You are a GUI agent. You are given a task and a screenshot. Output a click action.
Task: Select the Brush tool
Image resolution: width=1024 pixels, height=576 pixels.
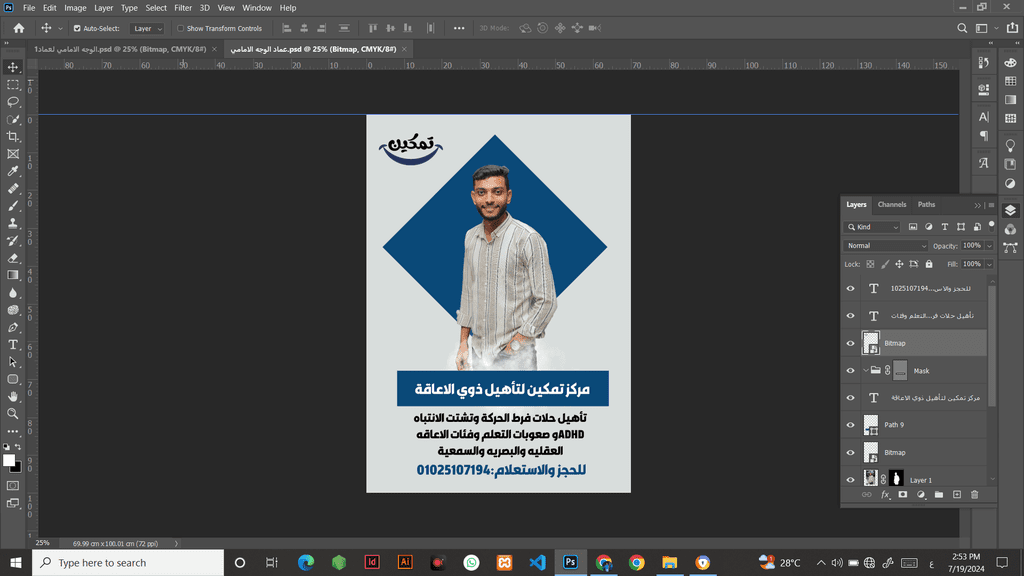click(13, 206)
